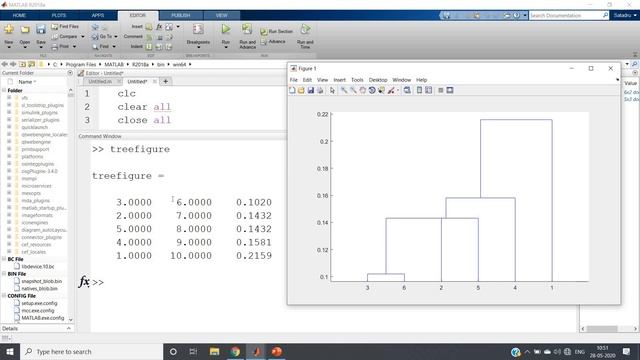Switch to the Untitled.m editor tab
This screenshot has width=640, height=360.
100,82
